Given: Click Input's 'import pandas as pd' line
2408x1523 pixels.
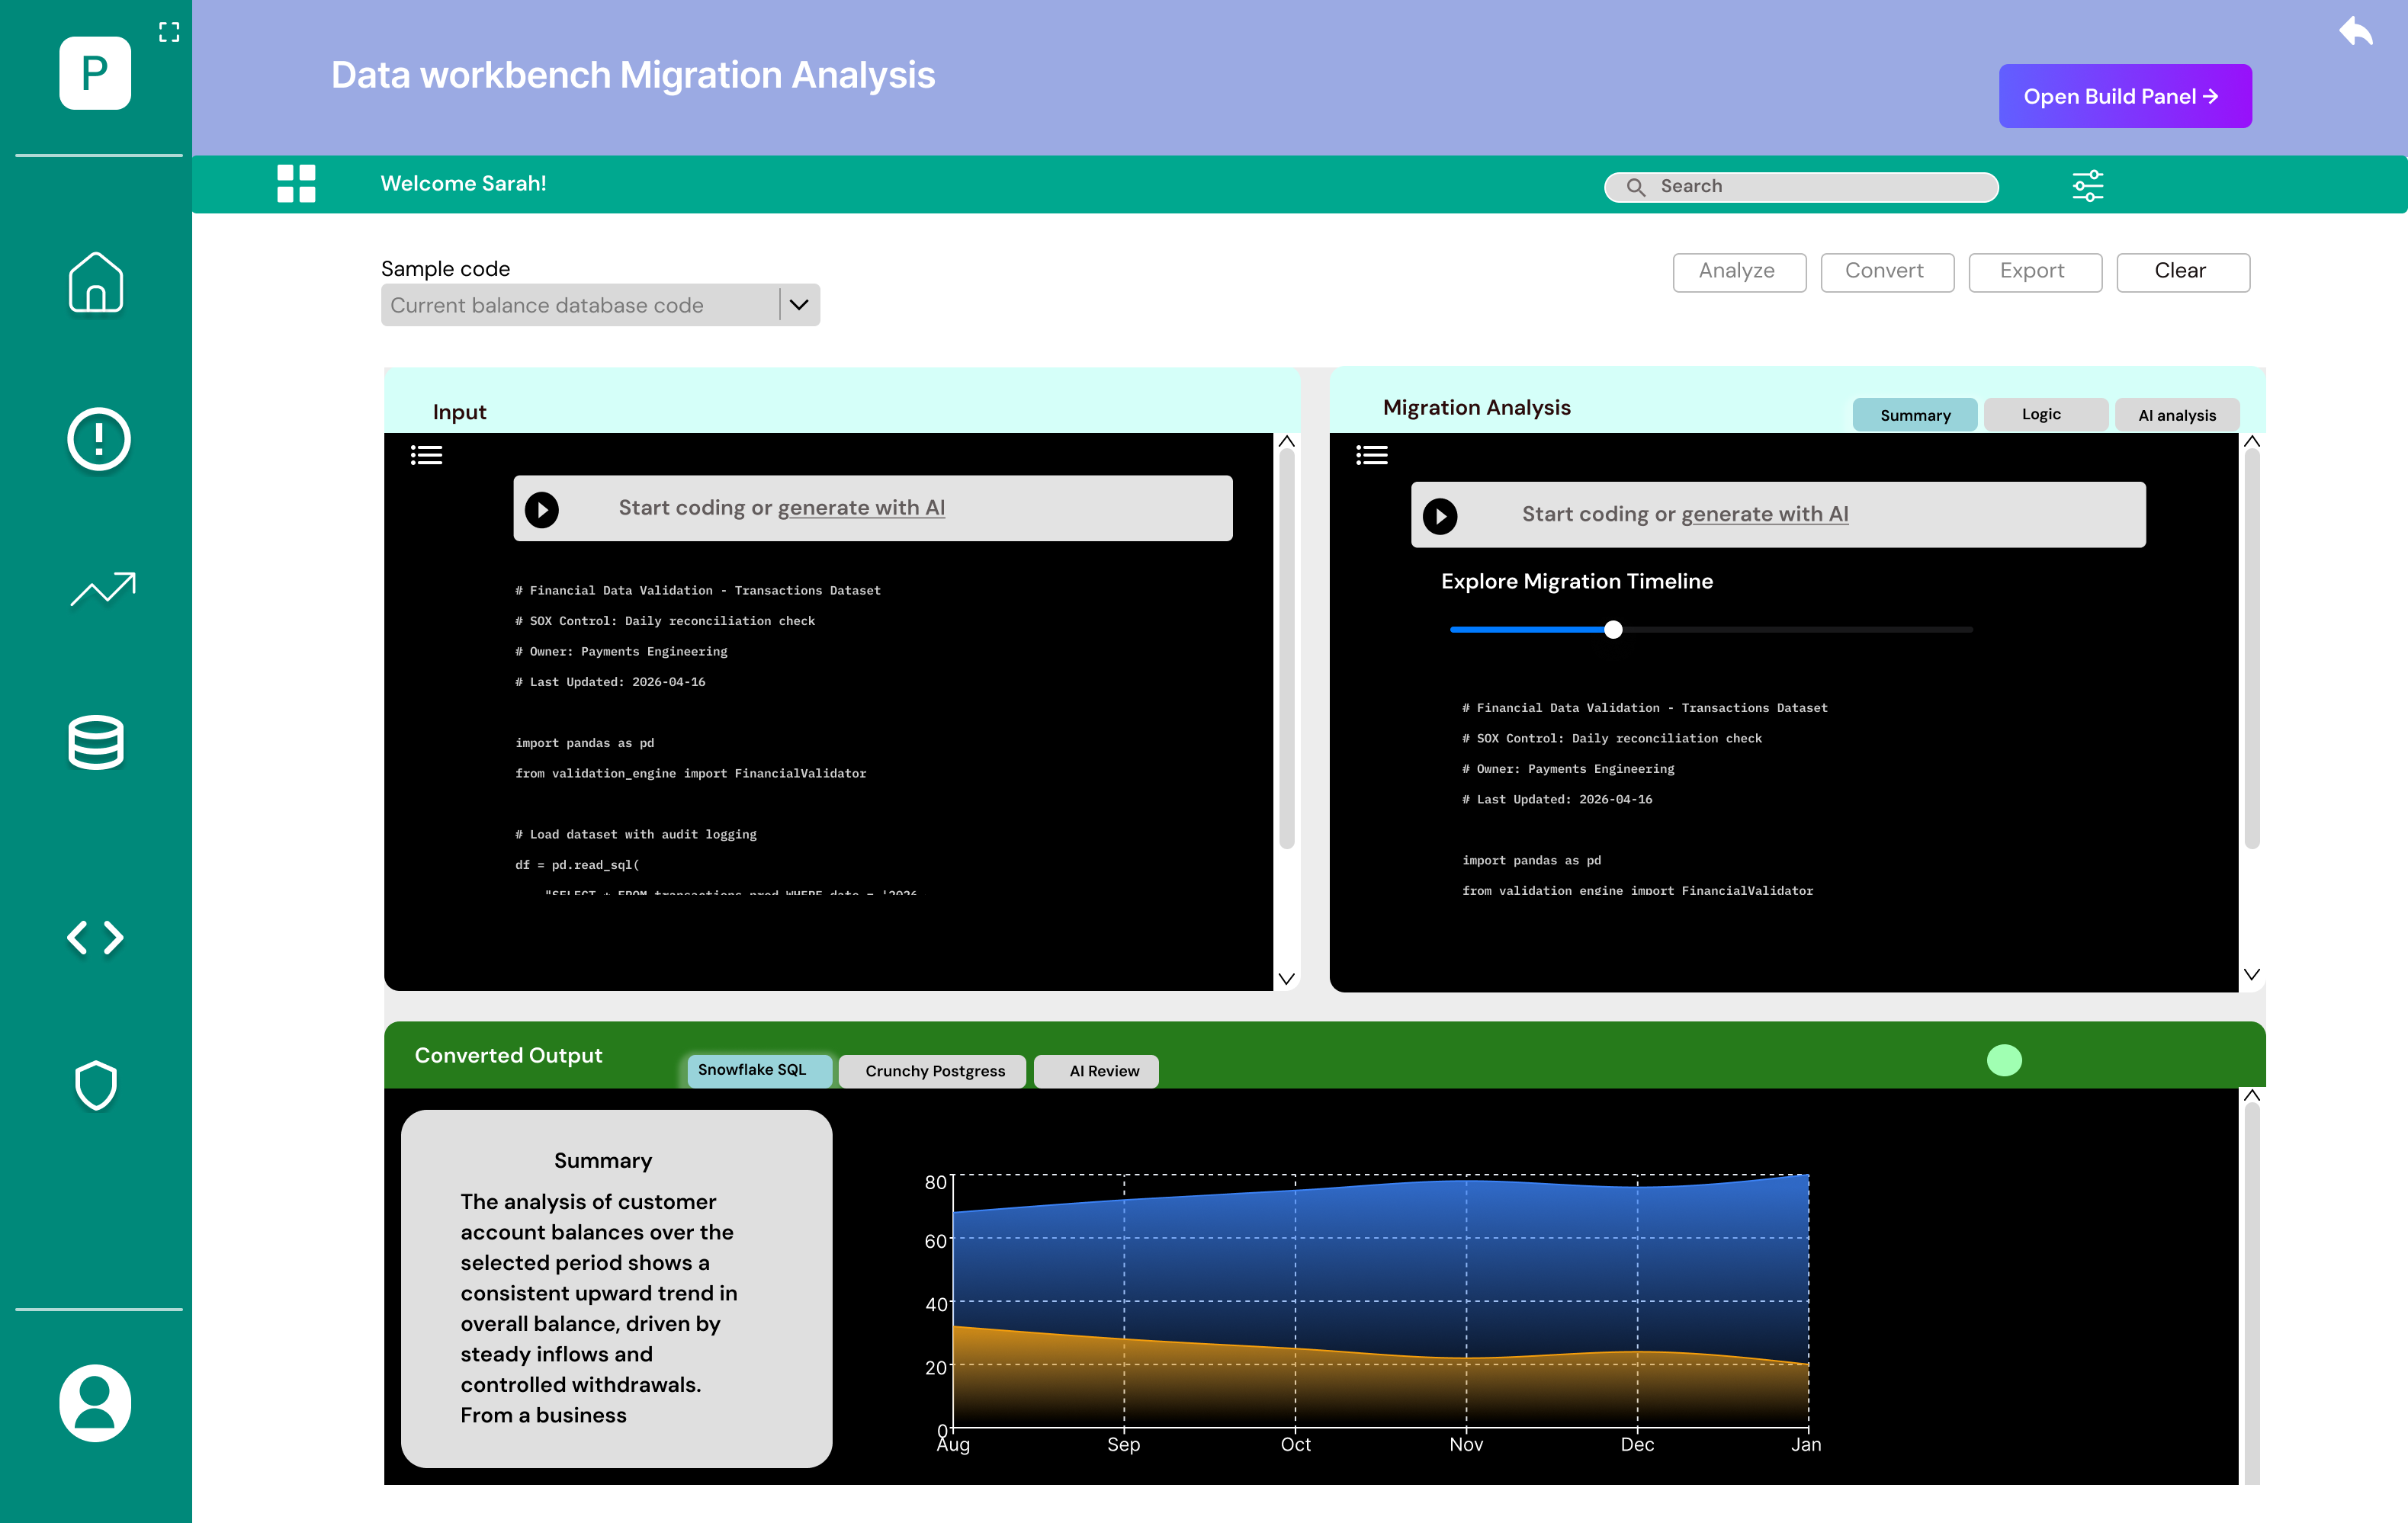Looking at the screenshot, I should pos(584,743).
